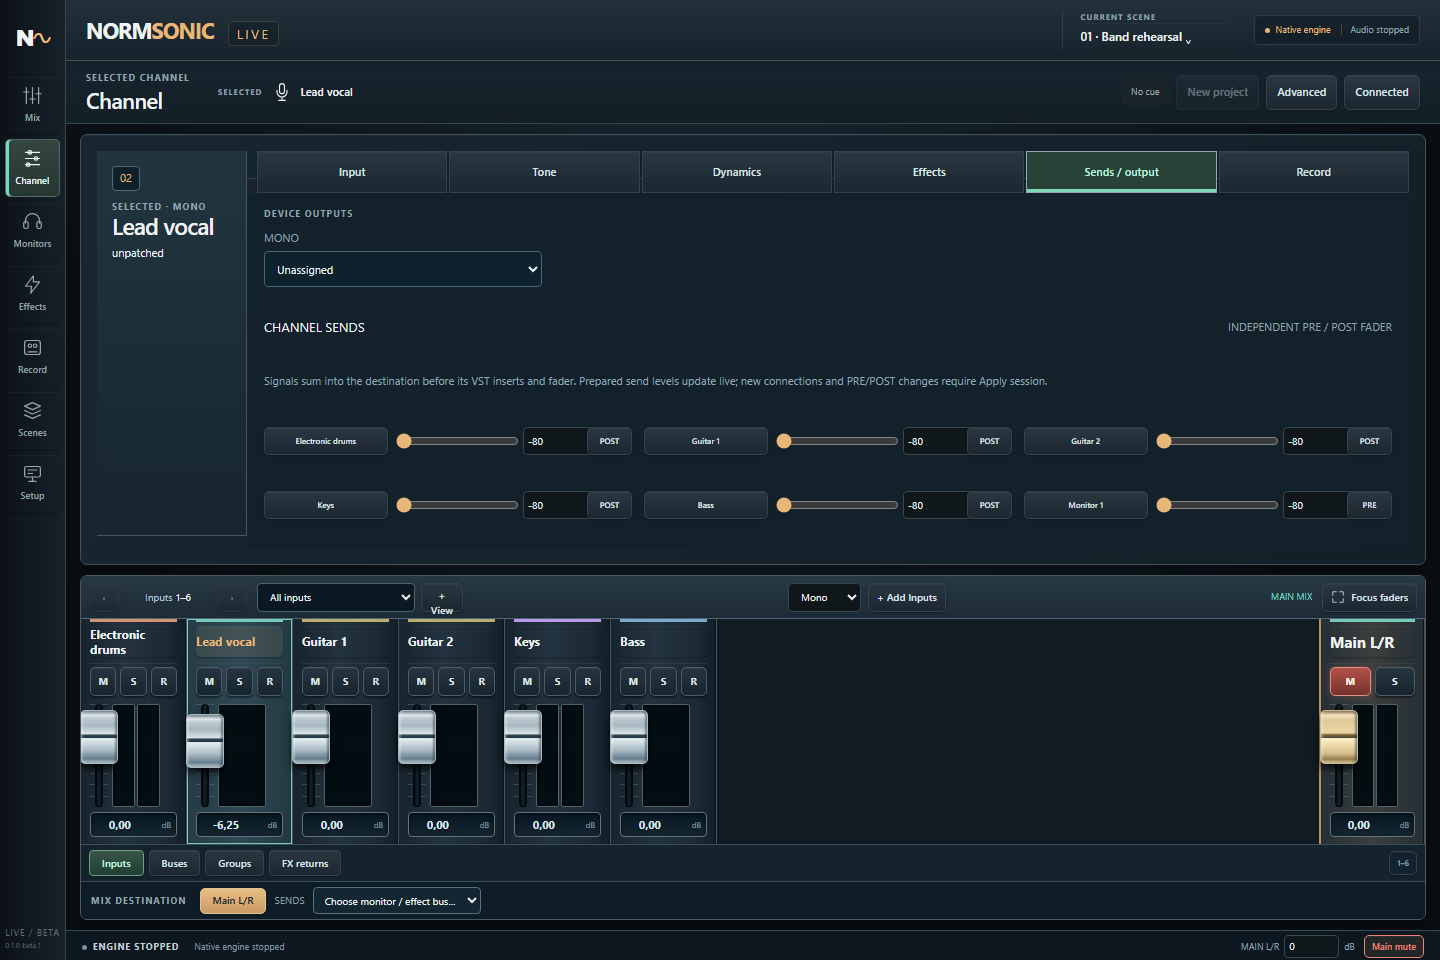Toggle PRE on Monitor 1 send
This screenshot has width=1440, height=960.
(x=1369, y=505)
